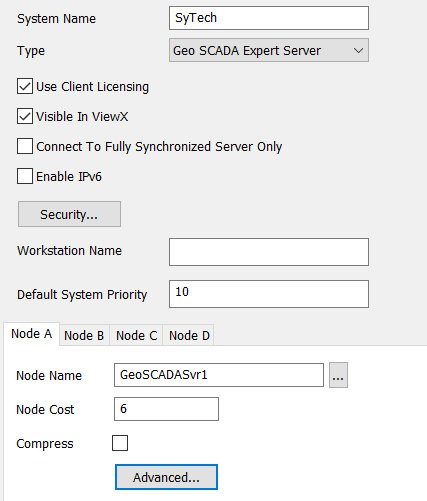Click the Workstation Name label
Viewport: 427px width, 501px height.
click(x=69, y=251)
